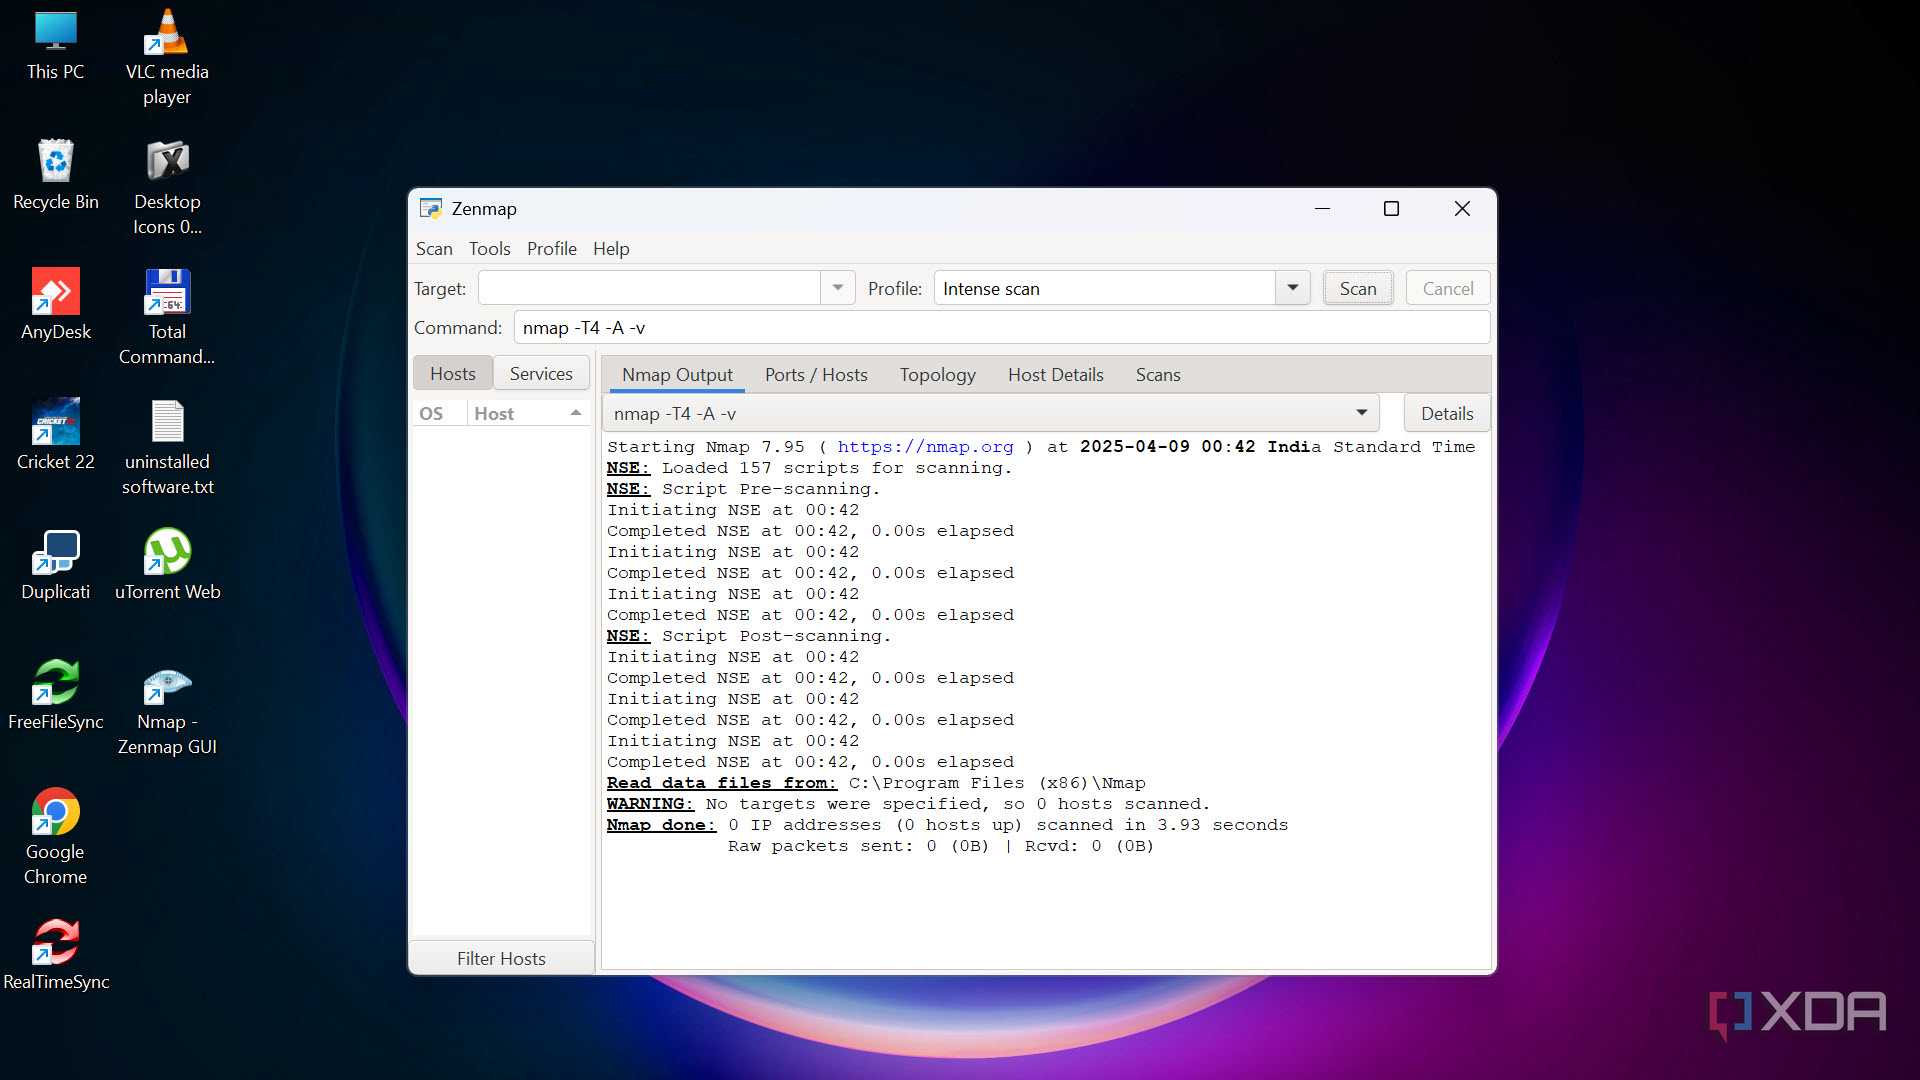Open the Recycle Bin
The image size is (1920, 1080).
56,175
